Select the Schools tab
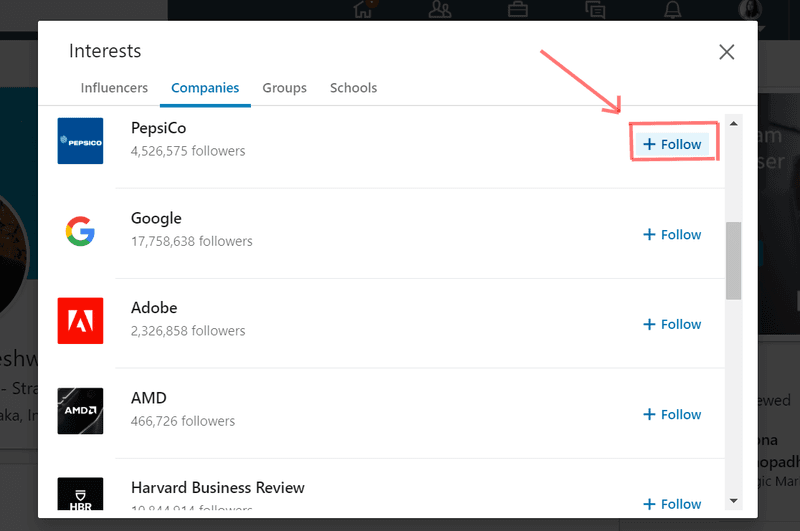This screenshot has width=800, height=531. tap(354, 88)
